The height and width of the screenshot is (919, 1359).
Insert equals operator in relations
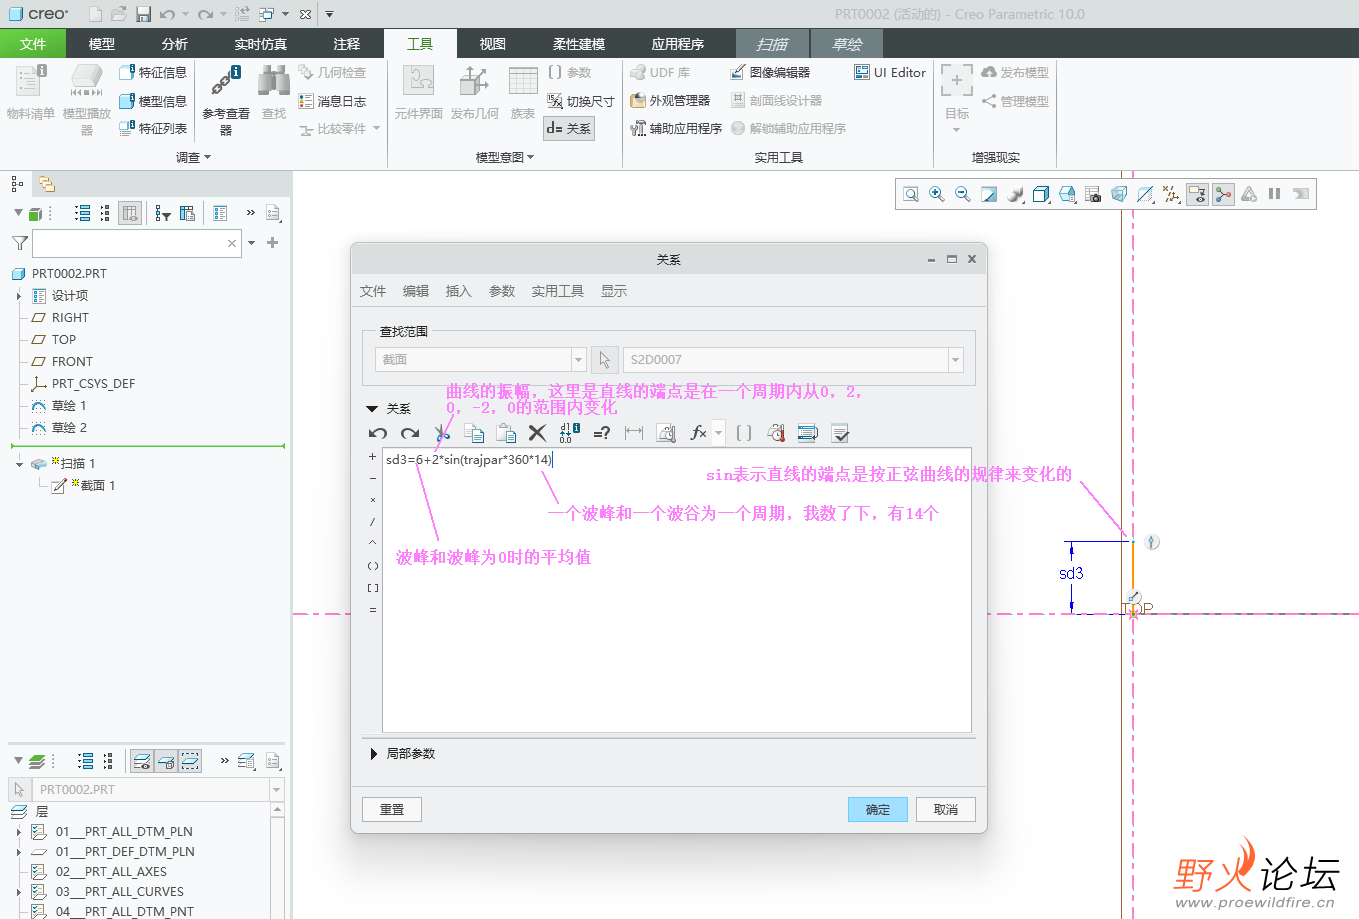373,610
